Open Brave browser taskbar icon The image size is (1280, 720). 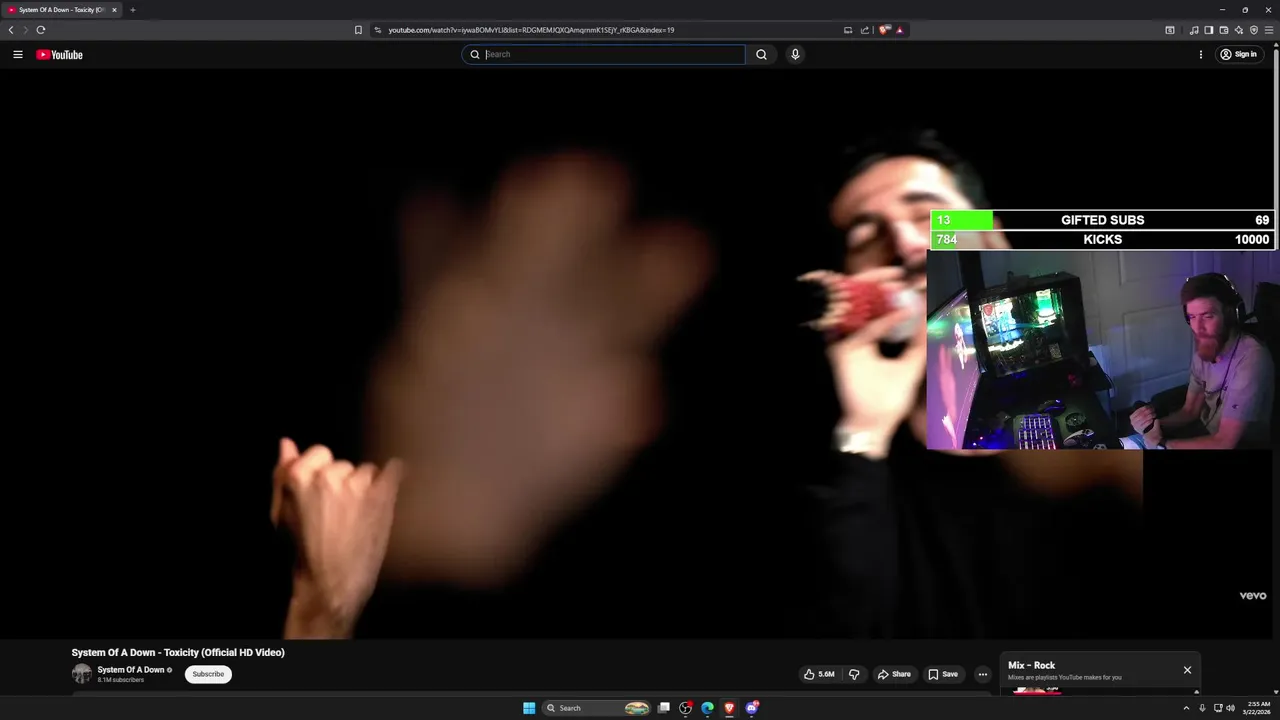click(729, 708)
